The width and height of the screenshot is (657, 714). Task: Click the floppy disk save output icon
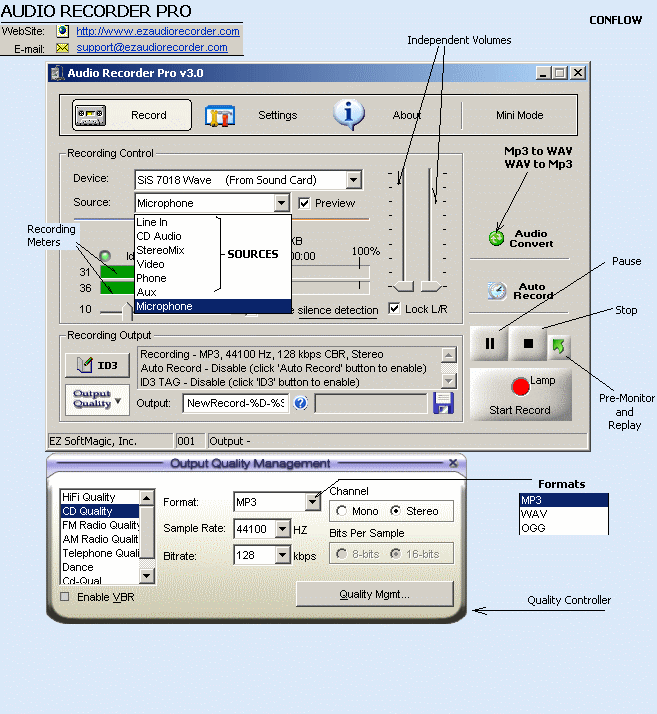(x=443, y=403)
